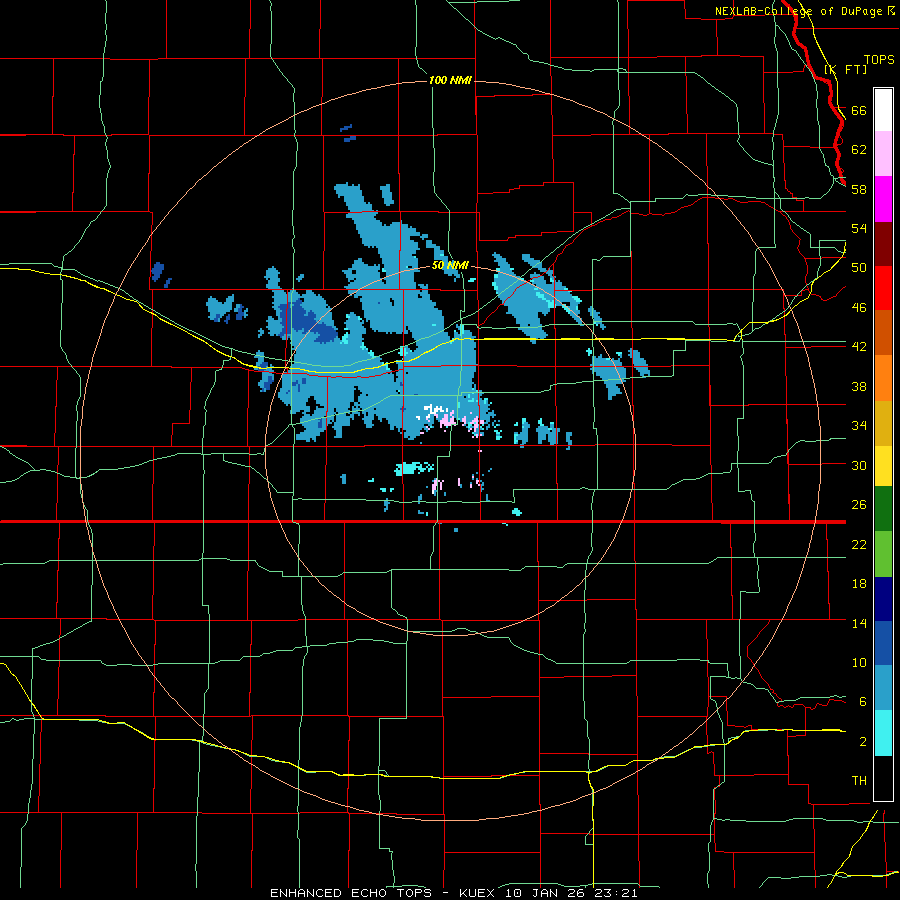Image resolution: width=900 pixels, height=900 pixels.
Task: Click the '14' legend value
Action: point(859,623)
